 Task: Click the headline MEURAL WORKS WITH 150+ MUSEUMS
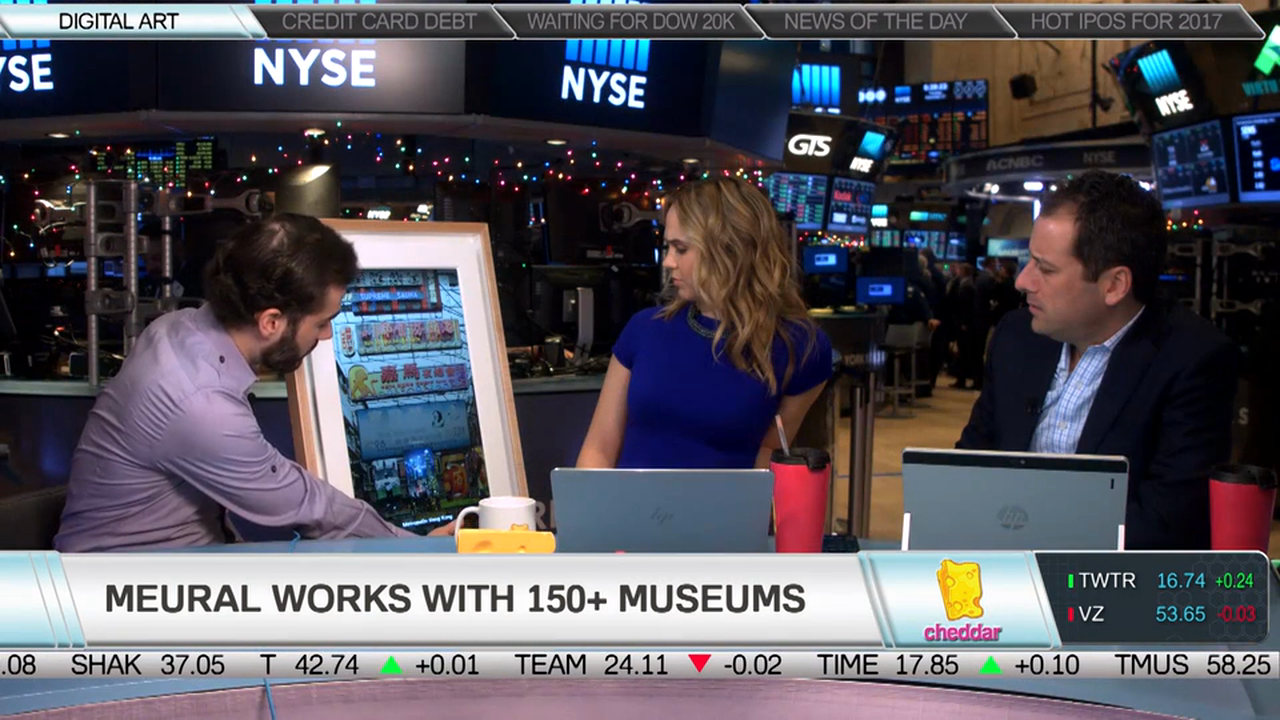455,599
